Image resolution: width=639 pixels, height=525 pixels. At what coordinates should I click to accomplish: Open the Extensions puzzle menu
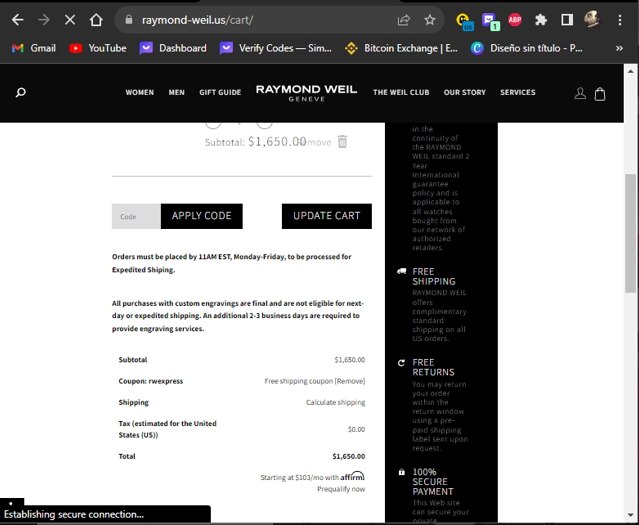pyautogui.click(x=541, y=20)
